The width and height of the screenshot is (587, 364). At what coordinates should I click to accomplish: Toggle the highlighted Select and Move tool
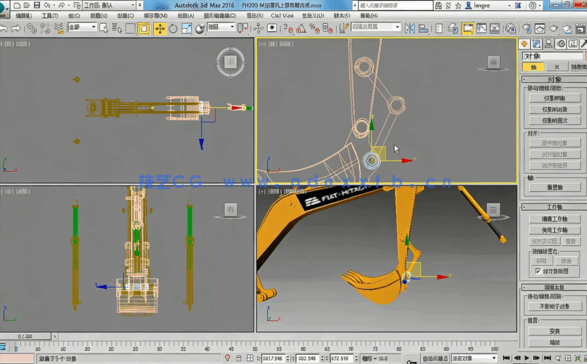click(x=160, y=28)
